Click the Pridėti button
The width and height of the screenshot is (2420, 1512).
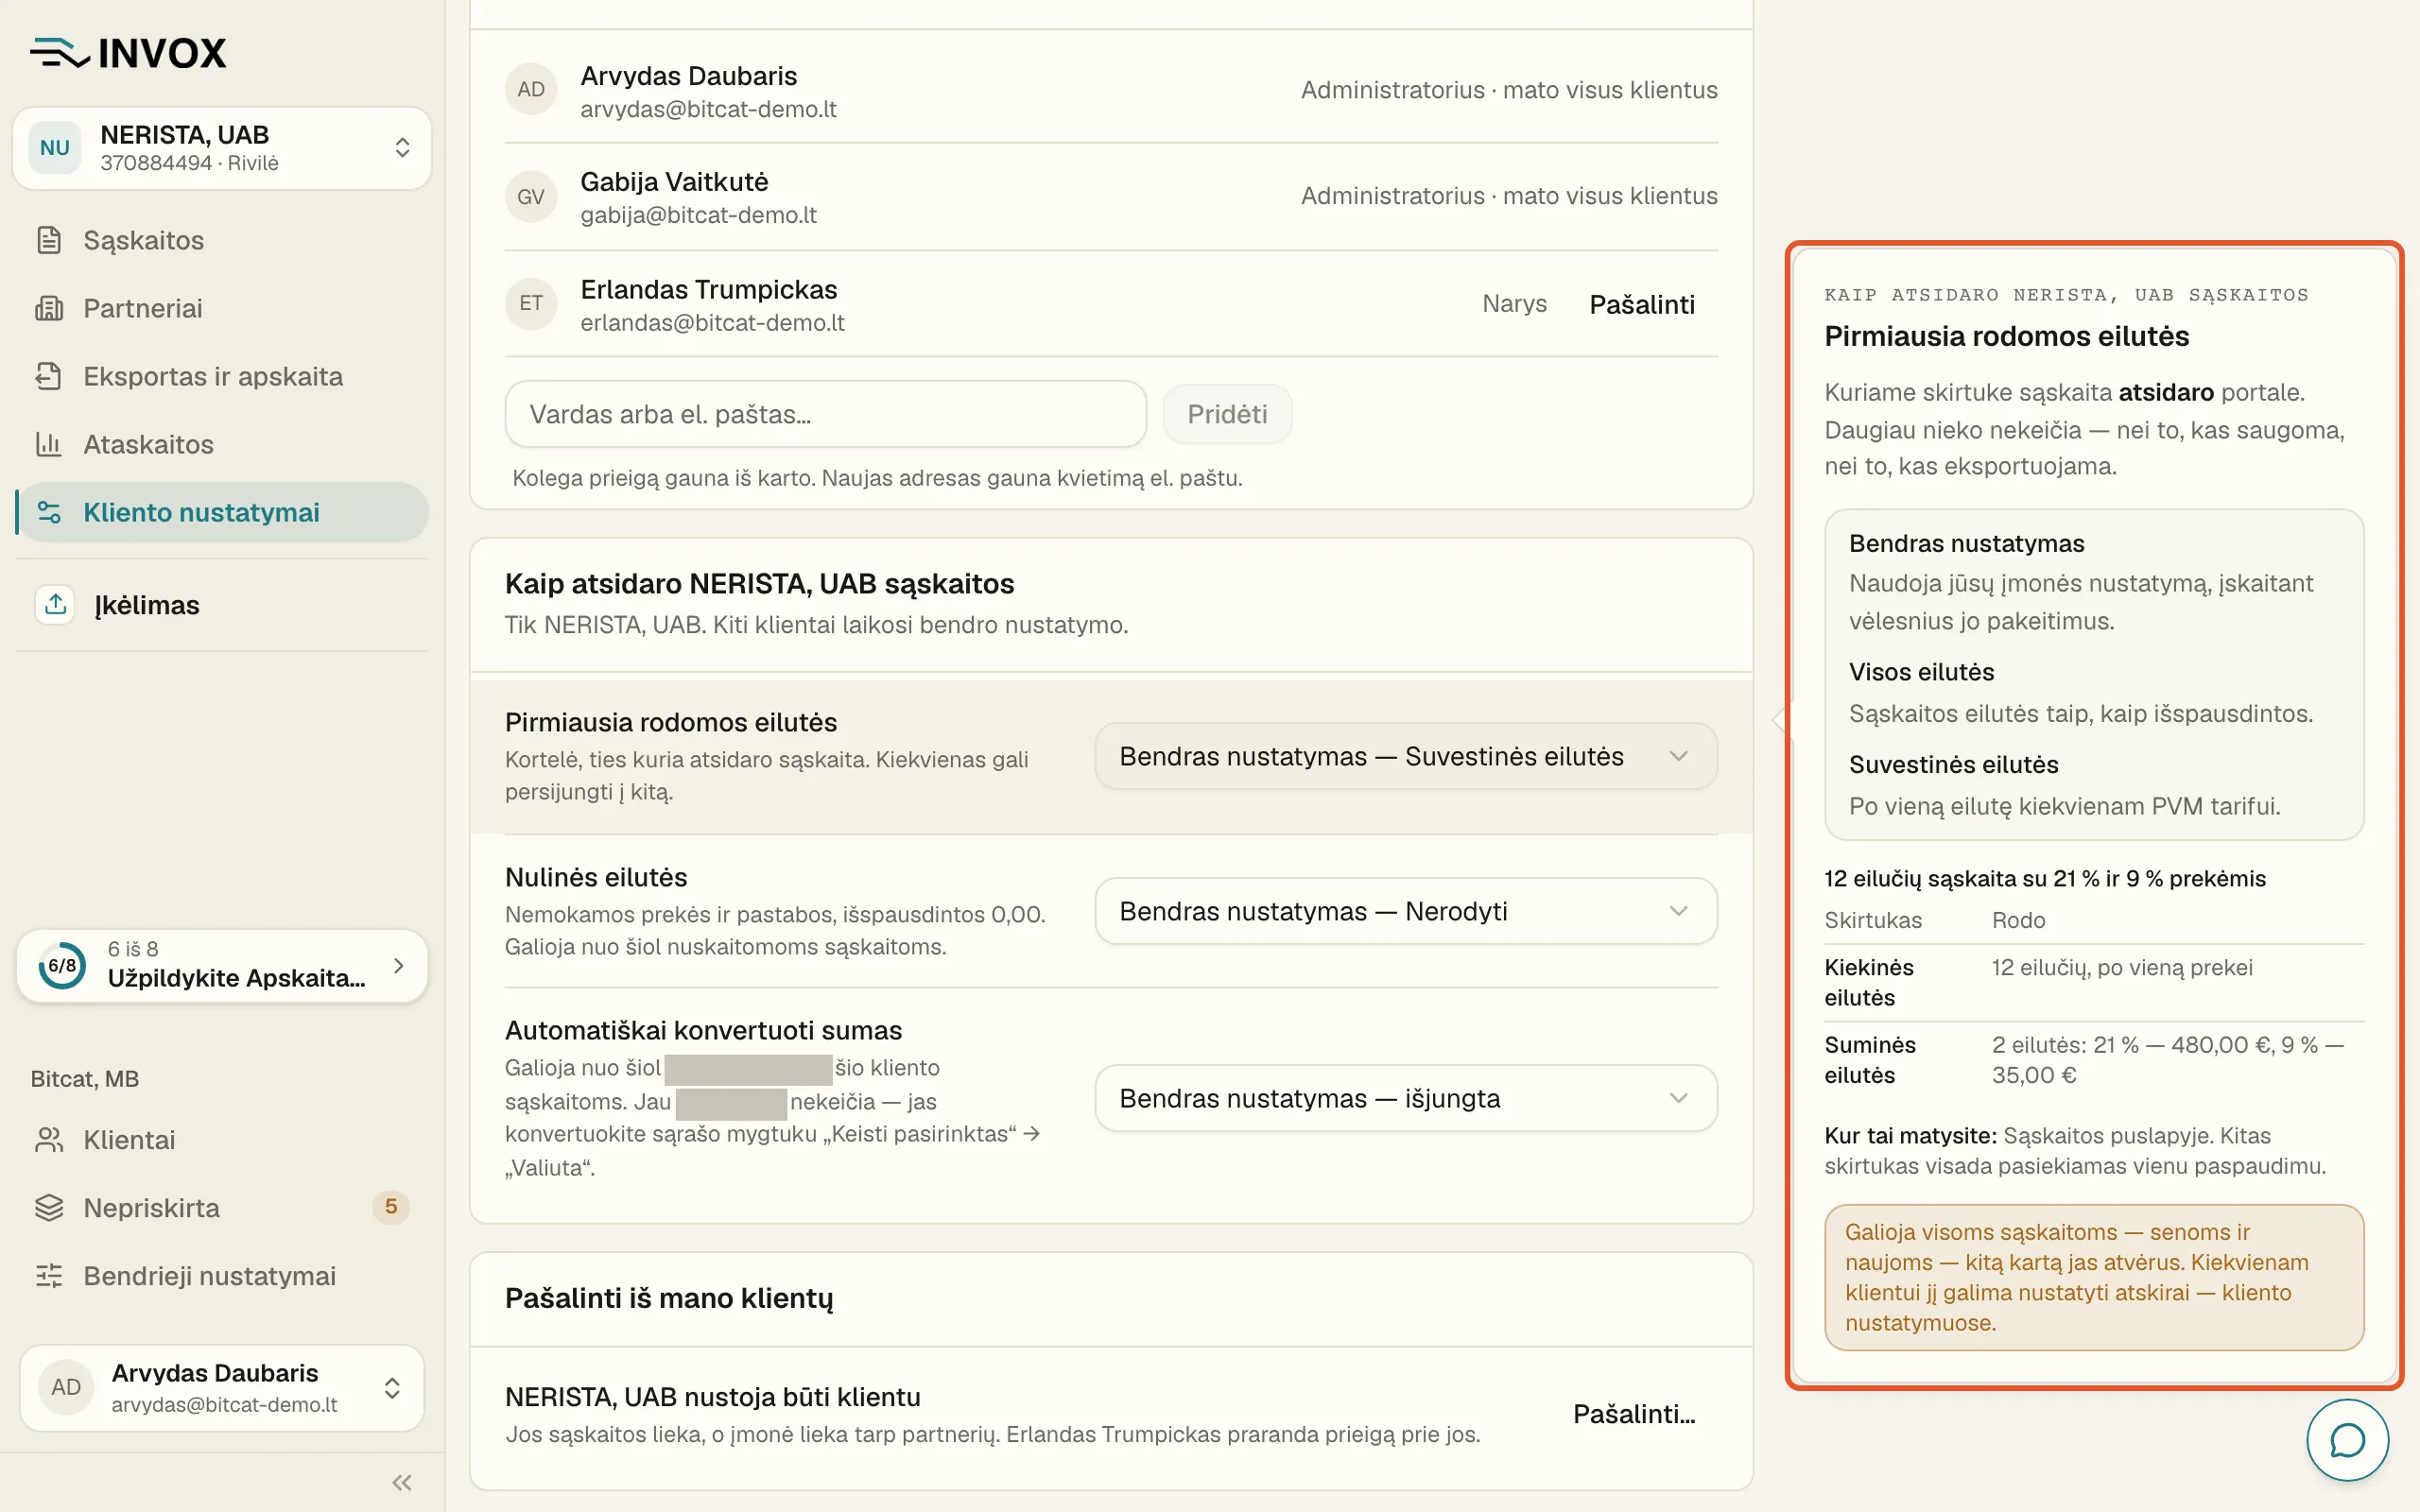pos(1227,414)
